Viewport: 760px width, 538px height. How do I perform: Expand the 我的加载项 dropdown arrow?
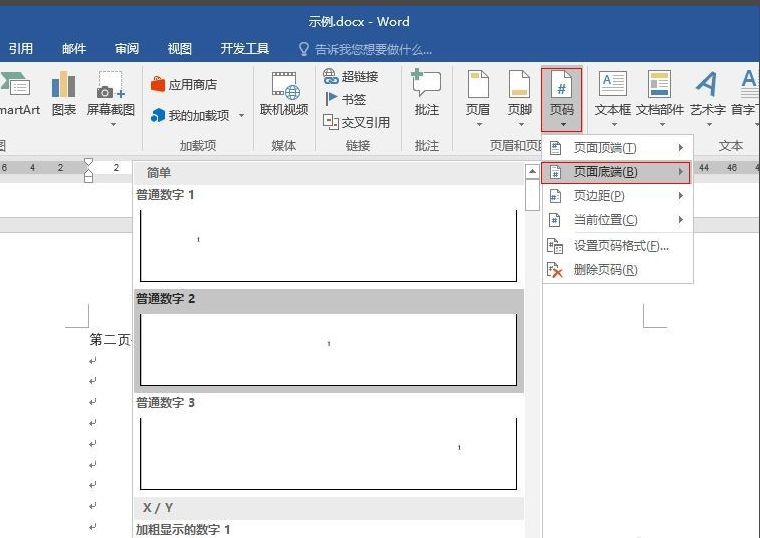(x=241, y=115)
